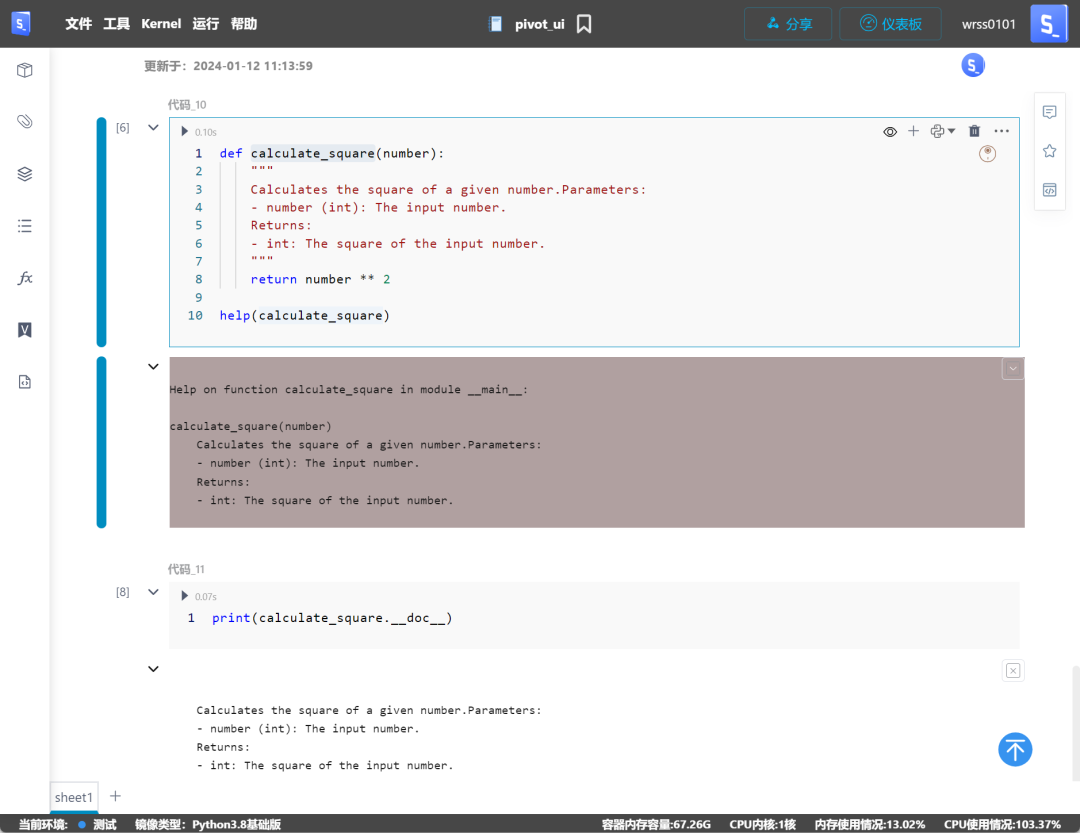
Task: Click the round assistant icon in code cell
Action: tap(987, 154)
